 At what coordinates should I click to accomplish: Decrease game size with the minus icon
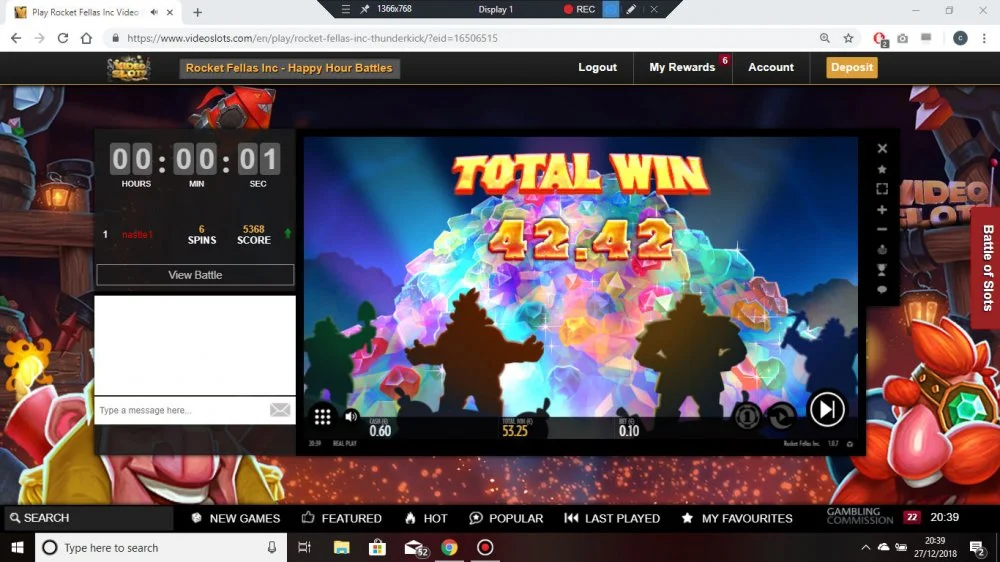(882, 229)
